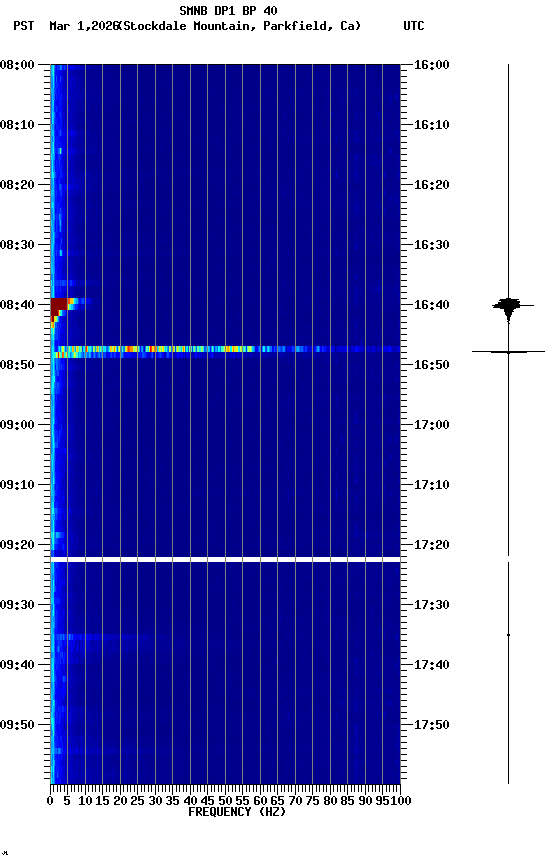Click the '17:00' UTC time label

432,425
